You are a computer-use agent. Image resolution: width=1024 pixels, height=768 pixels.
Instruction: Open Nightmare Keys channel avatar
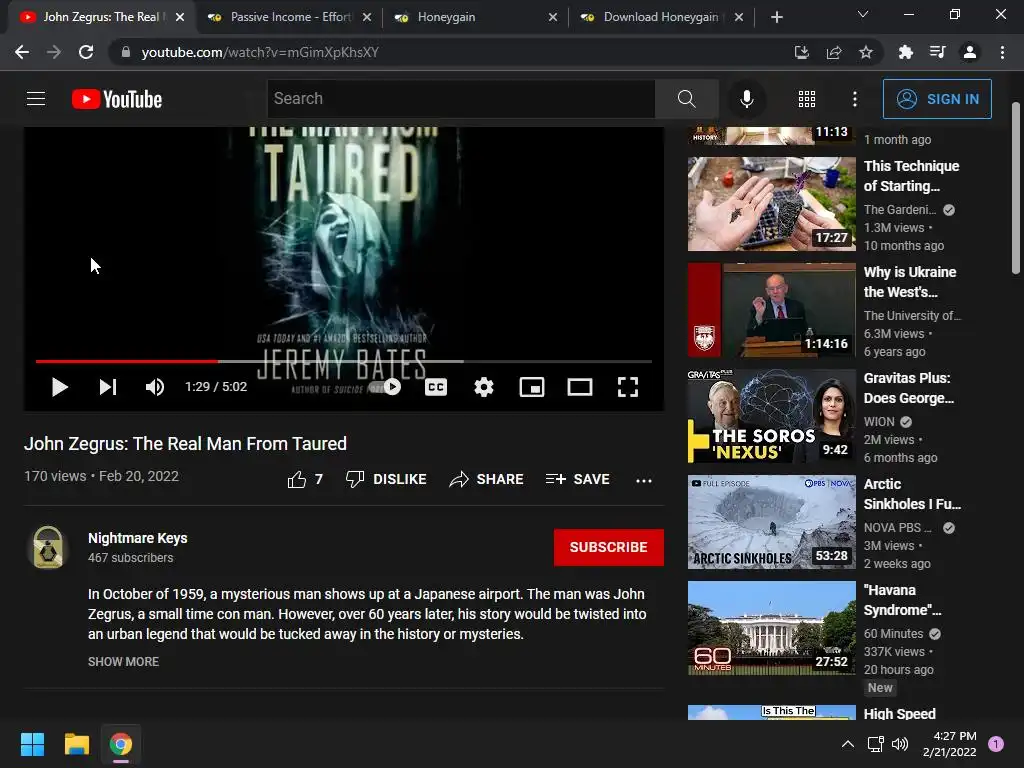click(x=48, y=547)
